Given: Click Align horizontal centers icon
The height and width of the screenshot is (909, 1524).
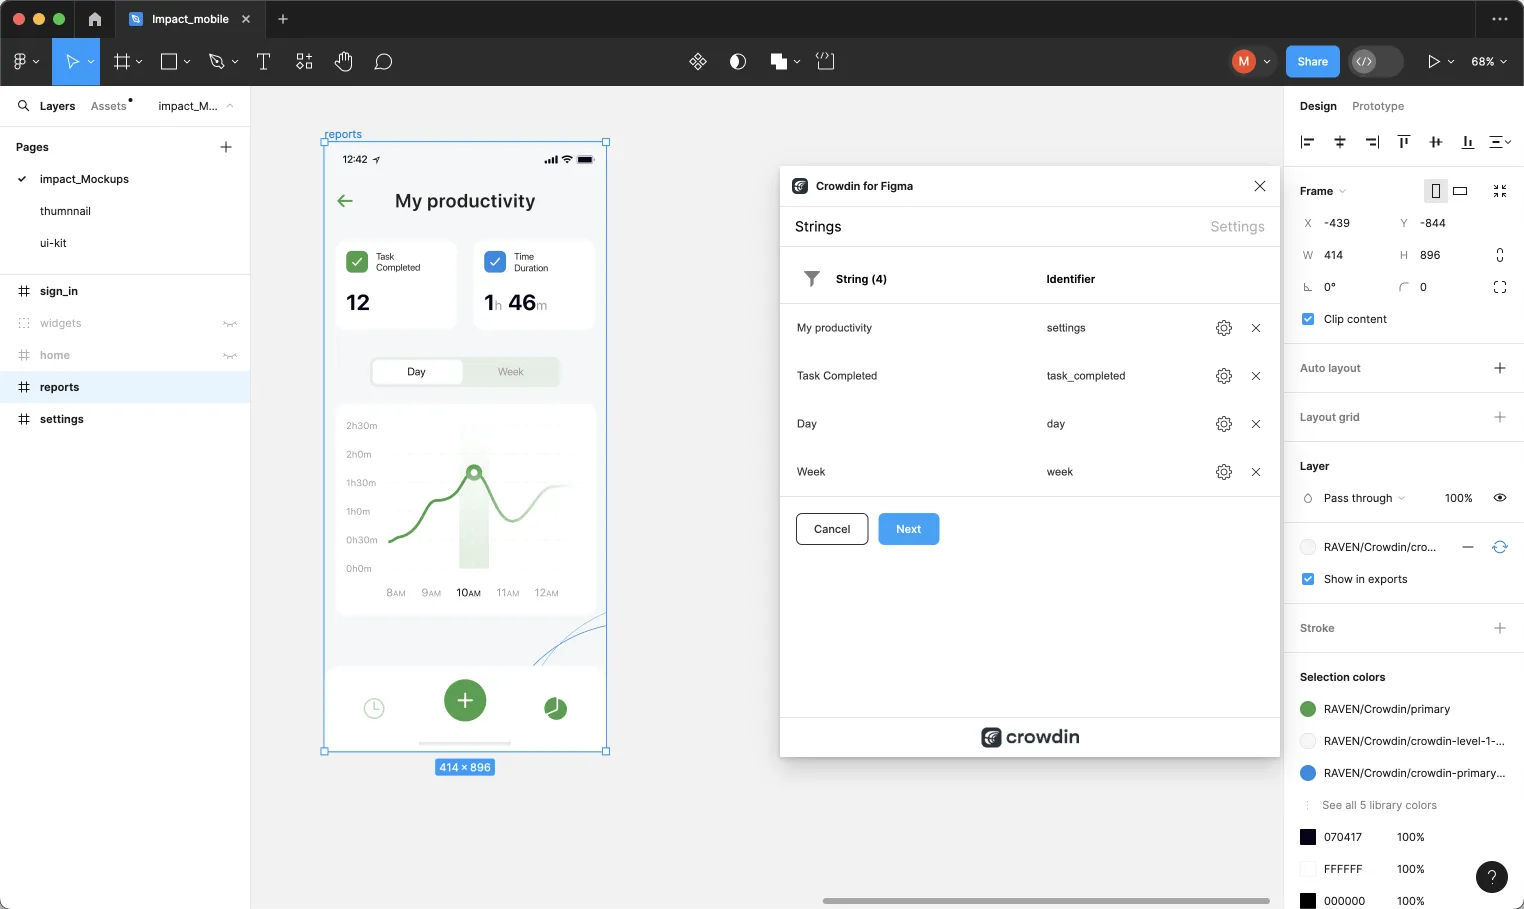Looking at the screenshot, I should [1340, 142].
